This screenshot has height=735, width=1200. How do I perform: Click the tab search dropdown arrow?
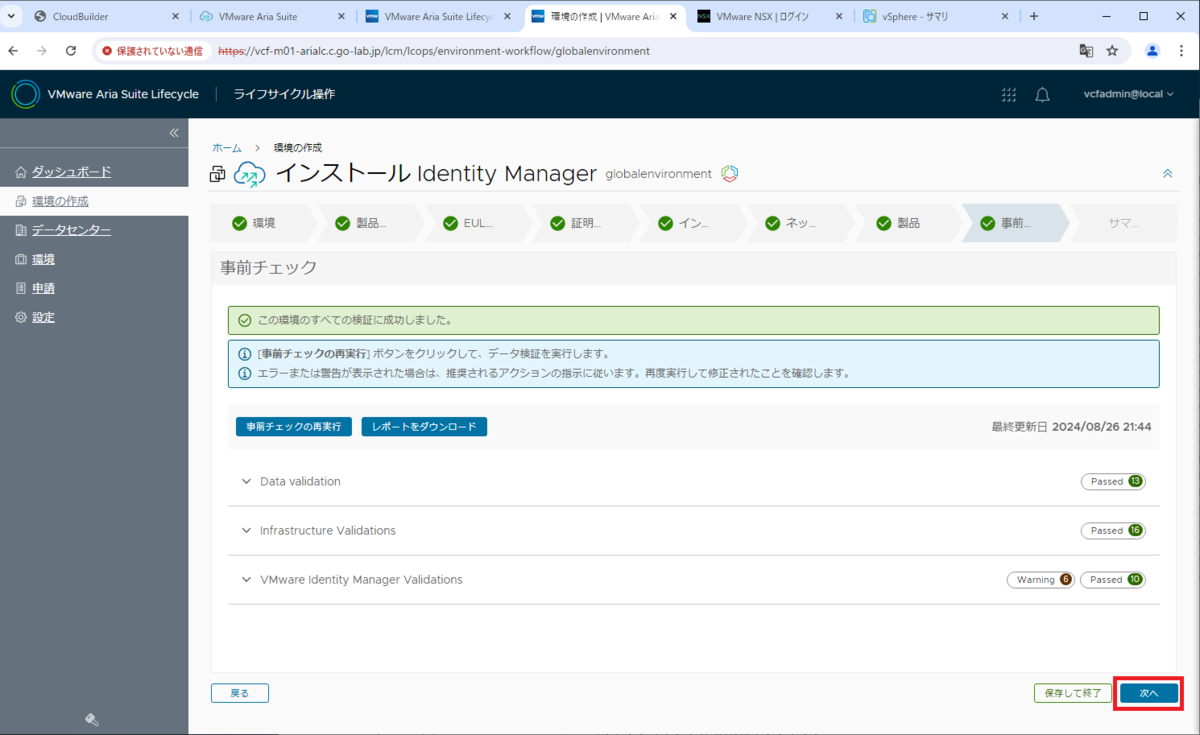pyautogui.click(x=10, y=16)
